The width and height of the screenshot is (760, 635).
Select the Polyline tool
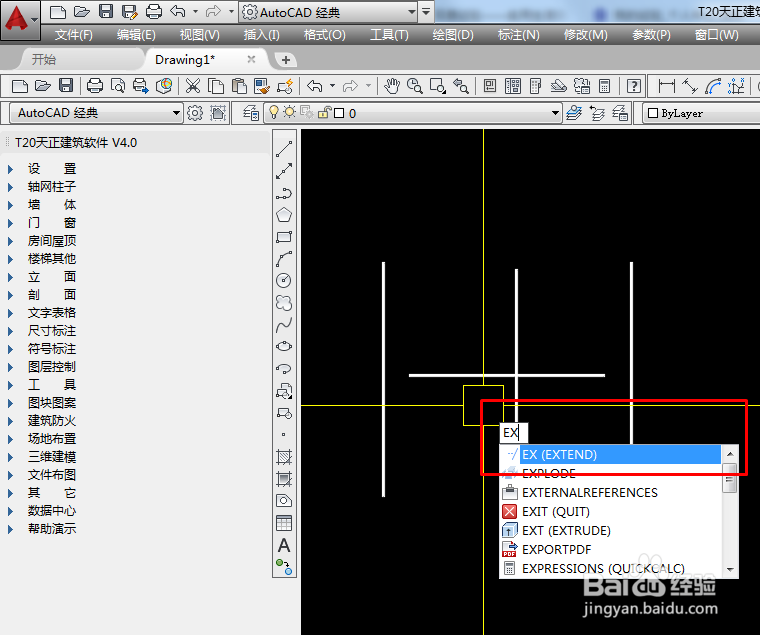284,193
